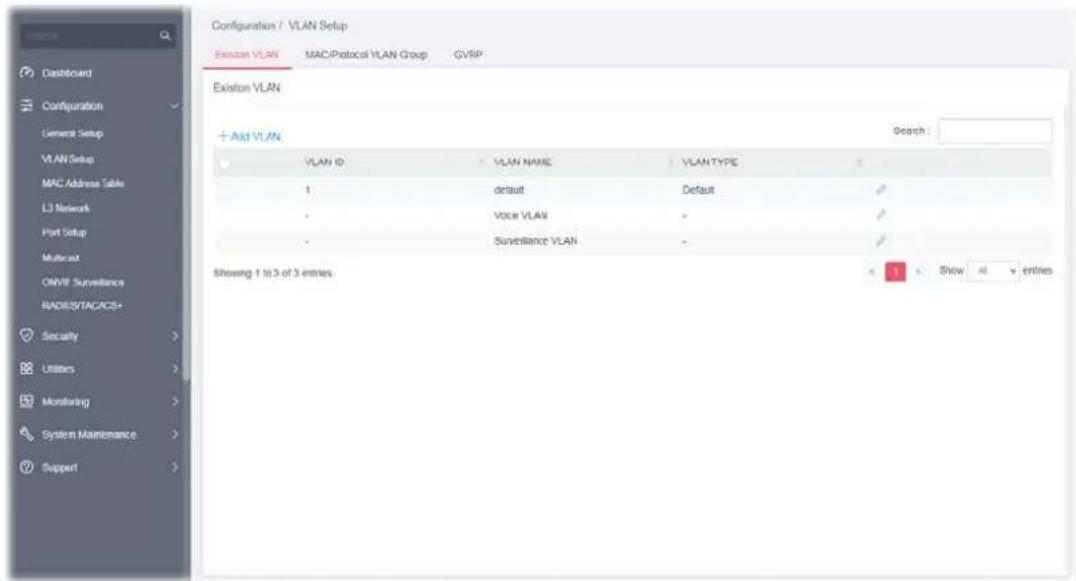This screenshot has height=581, width=1076.
Task: Open Port Setup in sidebar
Action: (x=64, y=233)
